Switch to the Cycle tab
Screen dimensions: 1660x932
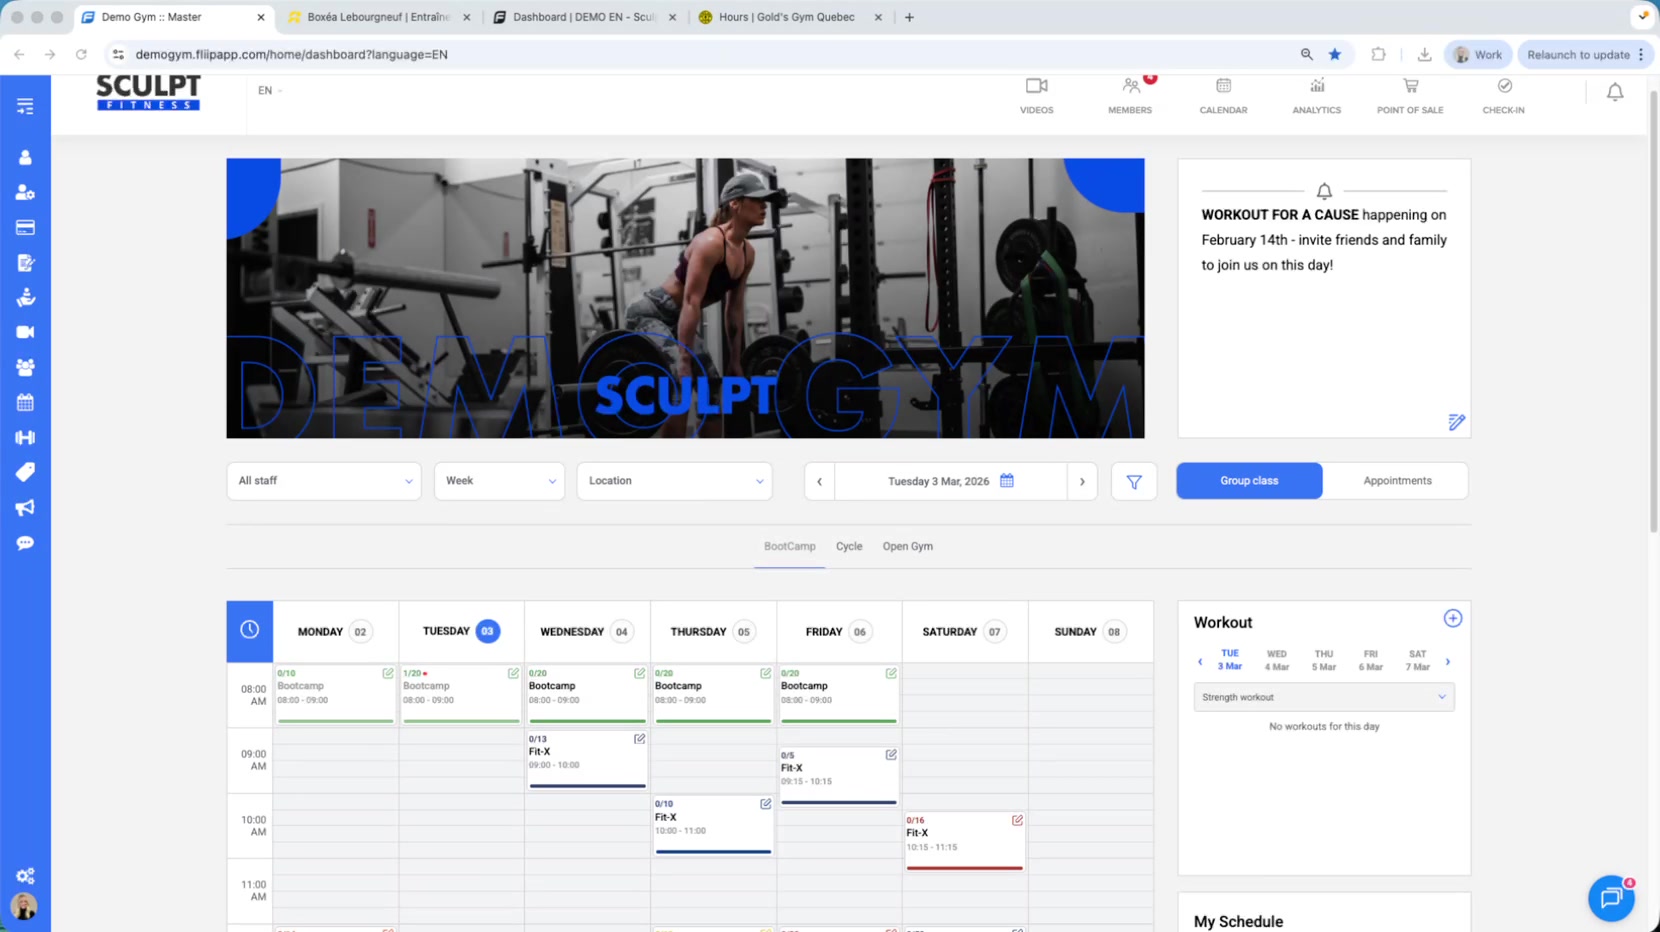pyautogui.click(x=848, y=547)
